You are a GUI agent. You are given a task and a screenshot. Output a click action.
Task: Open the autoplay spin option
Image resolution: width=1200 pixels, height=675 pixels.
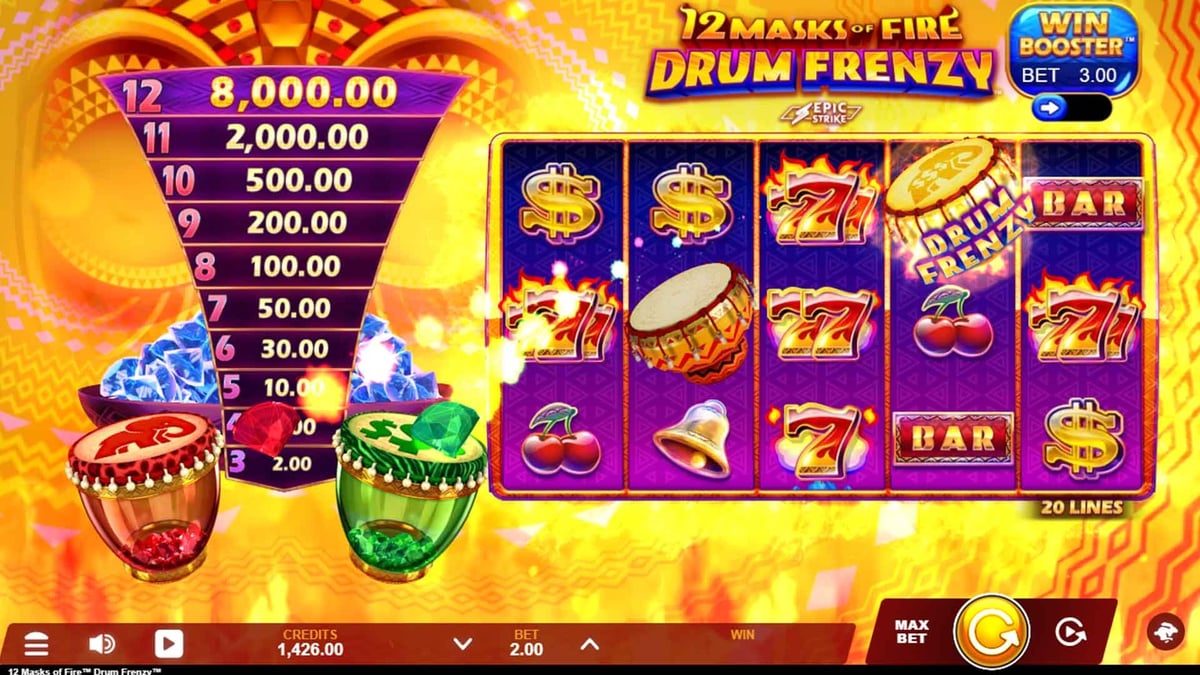coord(1071,632)
